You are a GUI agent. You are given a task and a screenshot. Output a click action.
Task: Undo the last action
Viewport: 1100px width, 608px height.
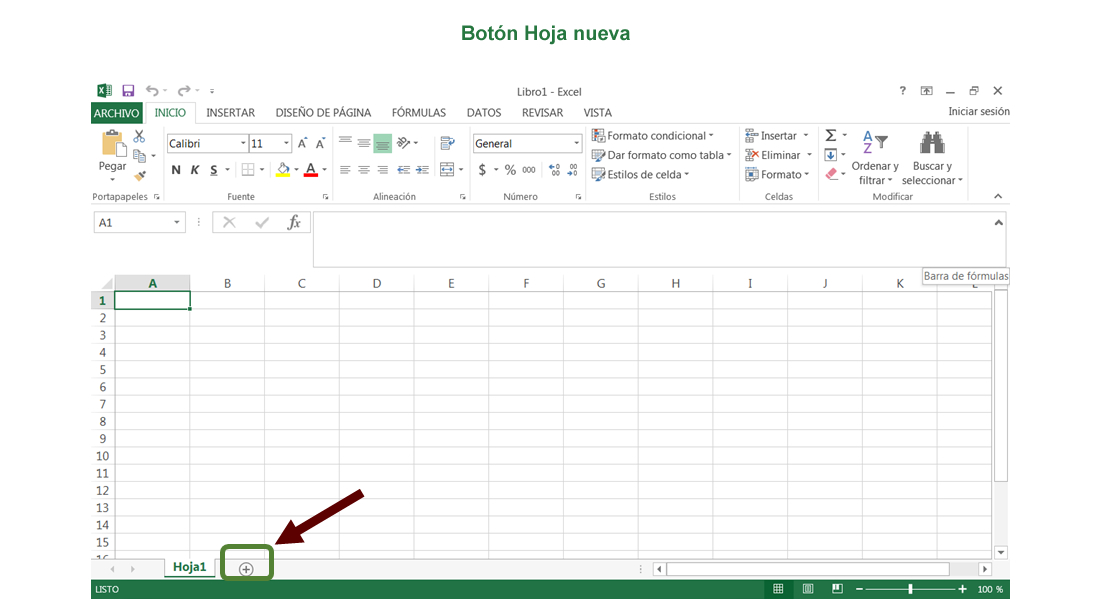[x=152, y=90]
